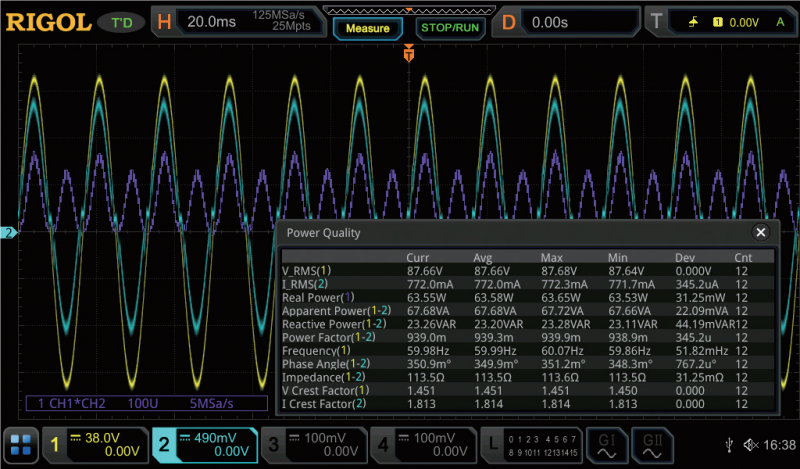Open the Measure menu
Screen dimensions: 800x469
(x=367, y=28)
